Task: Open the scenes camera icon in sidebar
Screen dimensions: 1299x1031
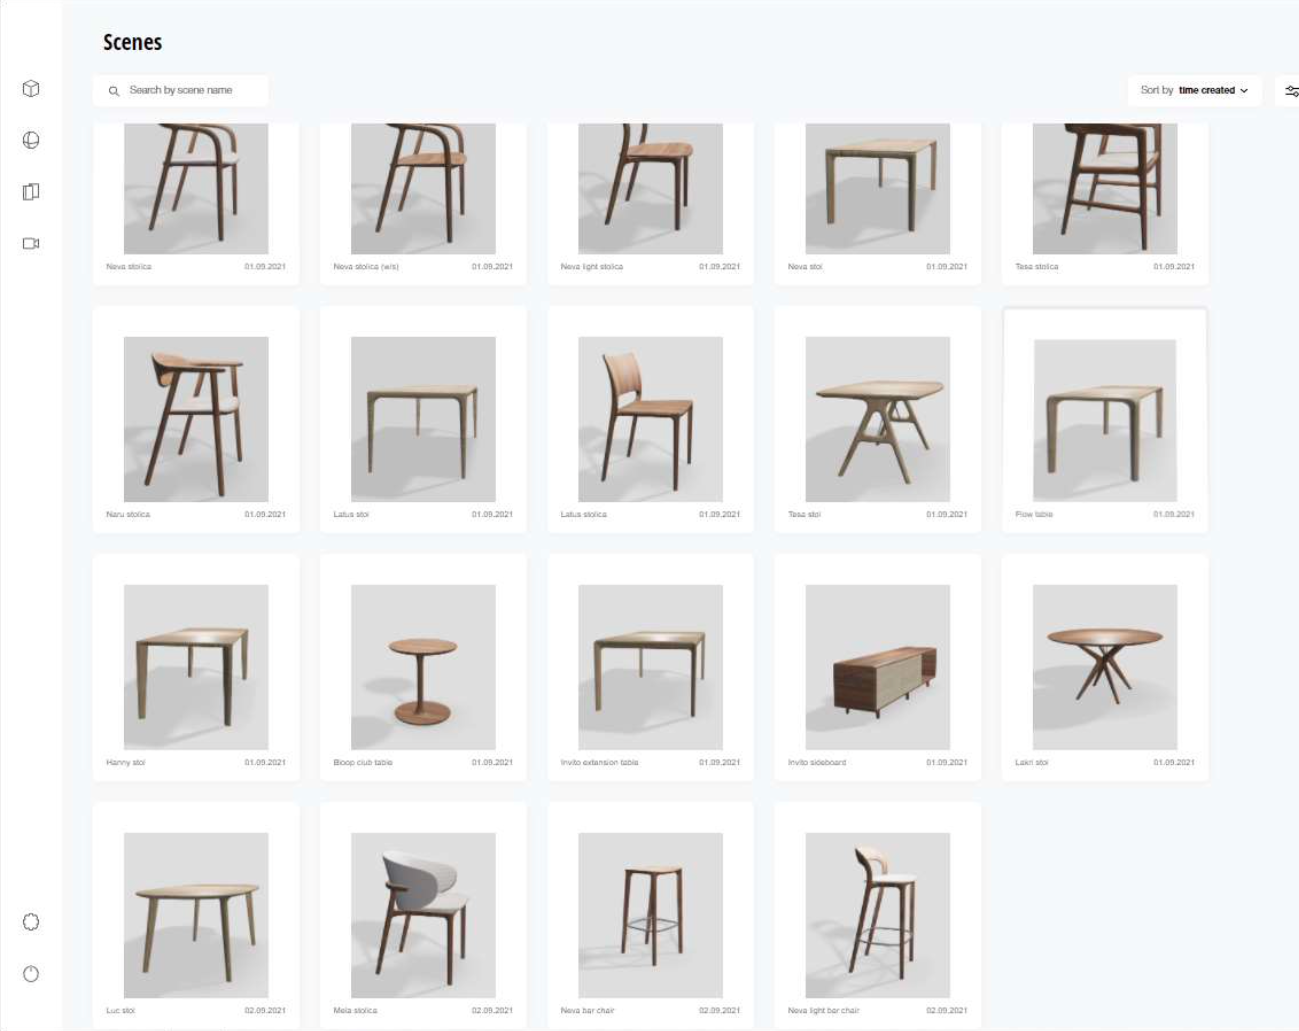Action: coord(31,243)
